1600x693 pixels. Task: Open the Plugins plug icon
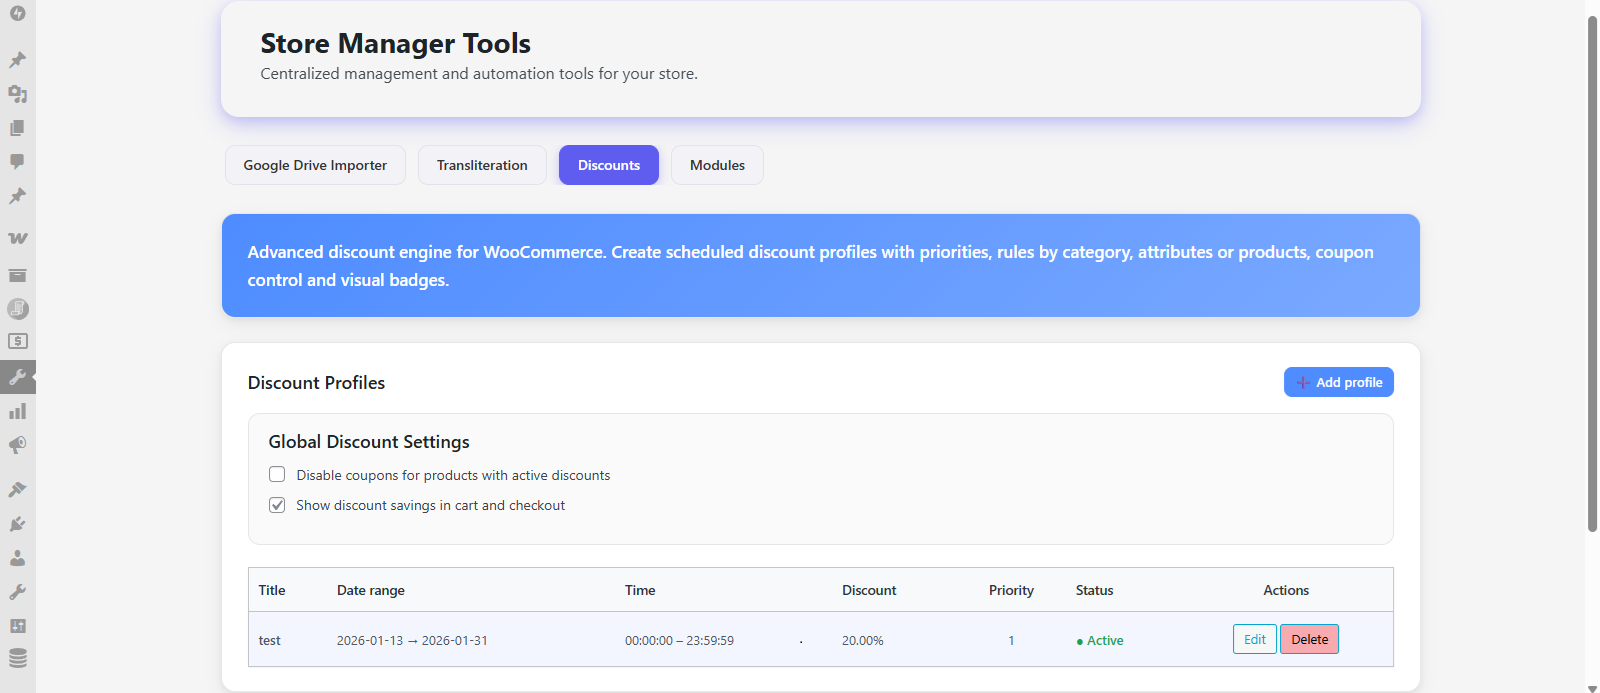[x=17, y=524]
